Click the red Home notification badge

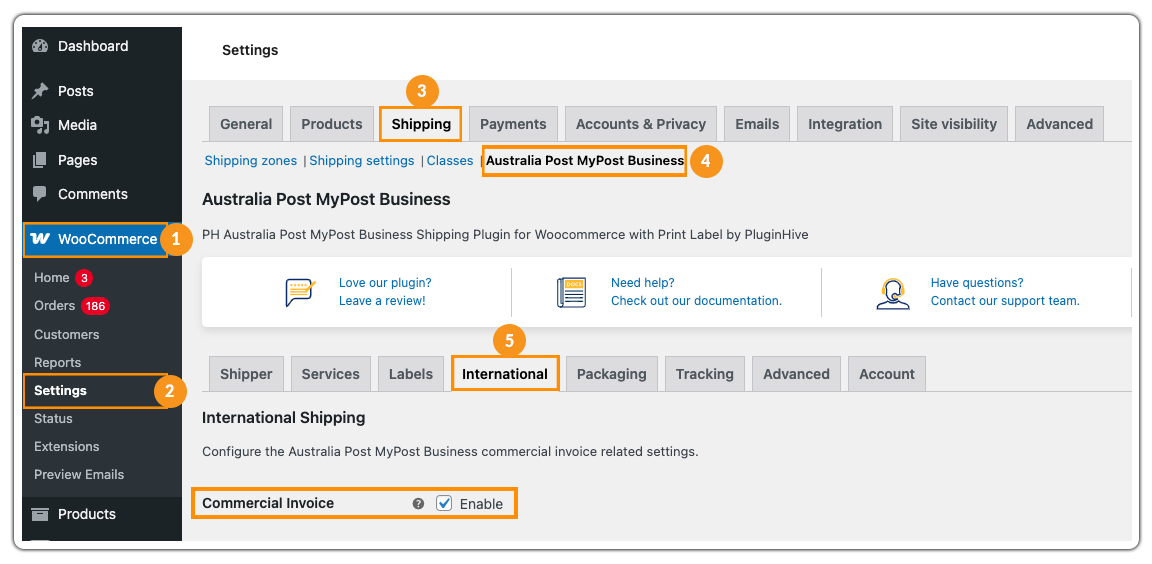click(84, 278)
